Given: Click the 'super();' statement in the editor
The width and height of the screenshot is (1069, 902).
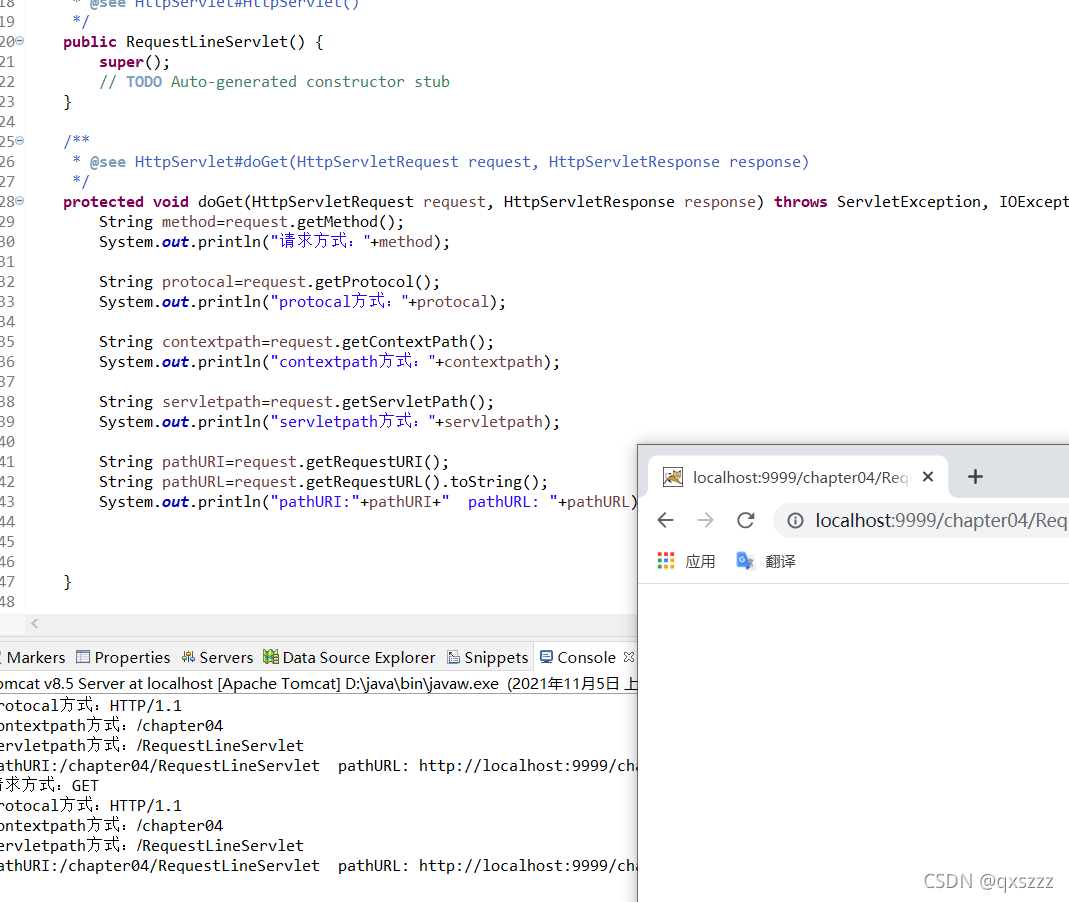Looking at the screenshot, I should click(134, 62).
